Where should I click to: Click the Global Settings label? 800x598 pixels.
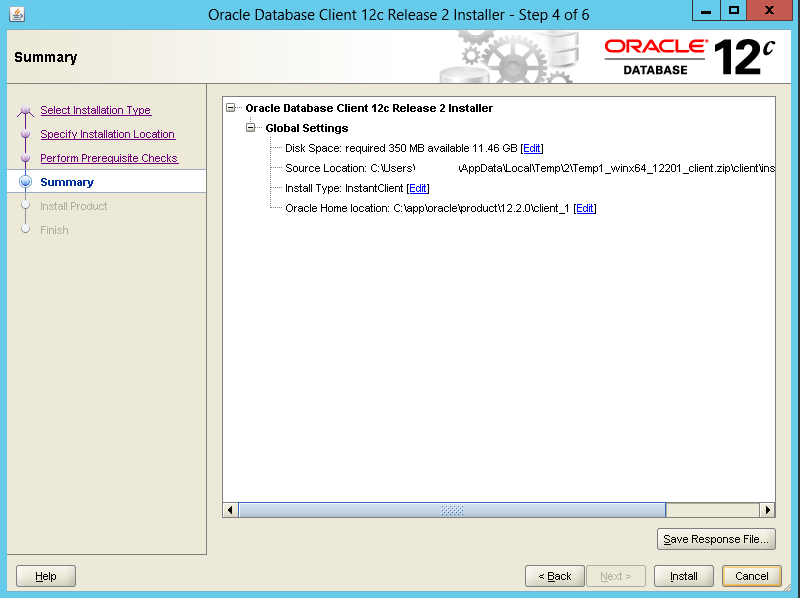pos(307,128)
